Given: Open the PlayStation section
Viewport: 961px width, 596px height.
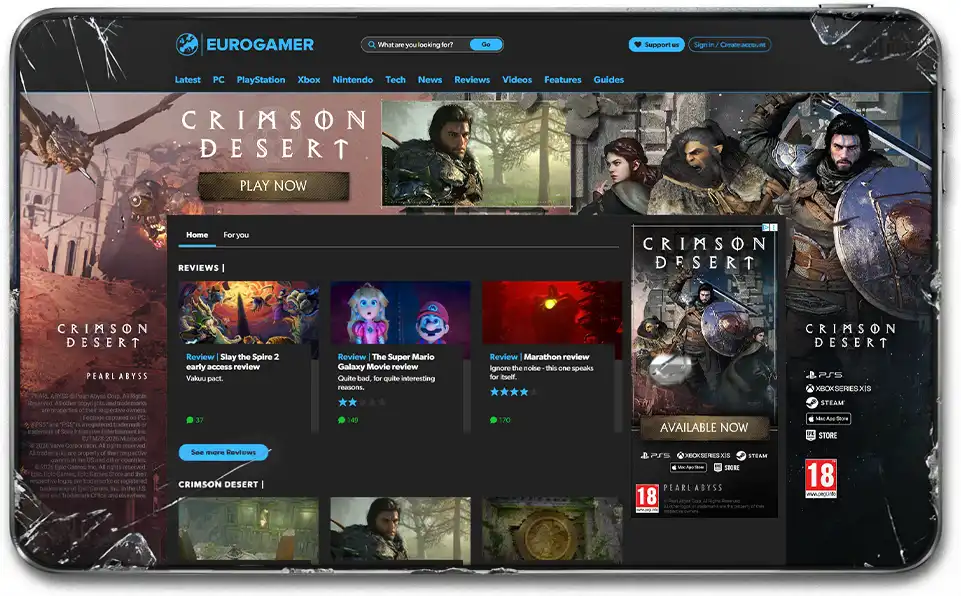Looking at the screenshot, I should click(261, 80).
